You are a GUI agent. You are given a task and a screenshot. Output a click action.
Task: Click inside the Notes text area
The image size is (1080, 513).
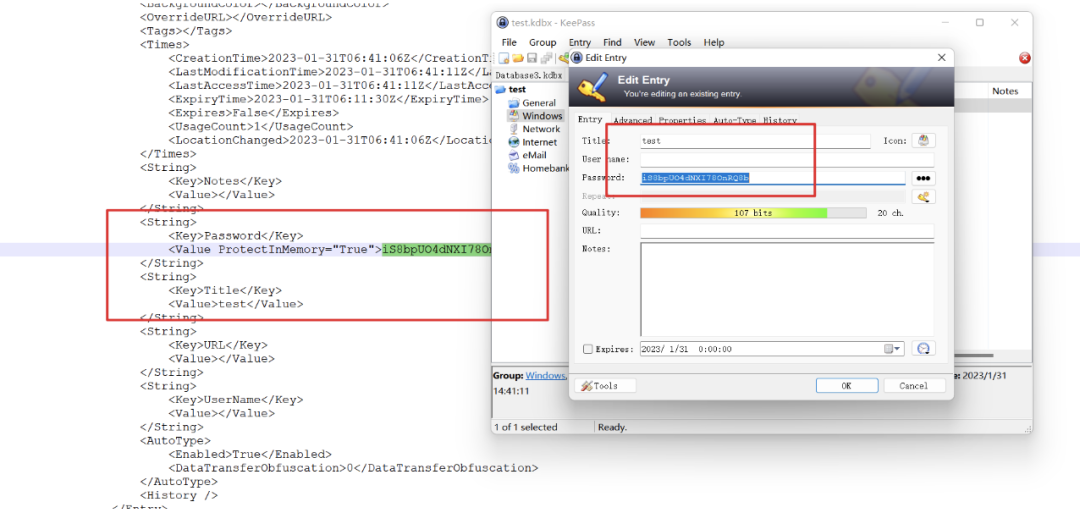[787, 289]
